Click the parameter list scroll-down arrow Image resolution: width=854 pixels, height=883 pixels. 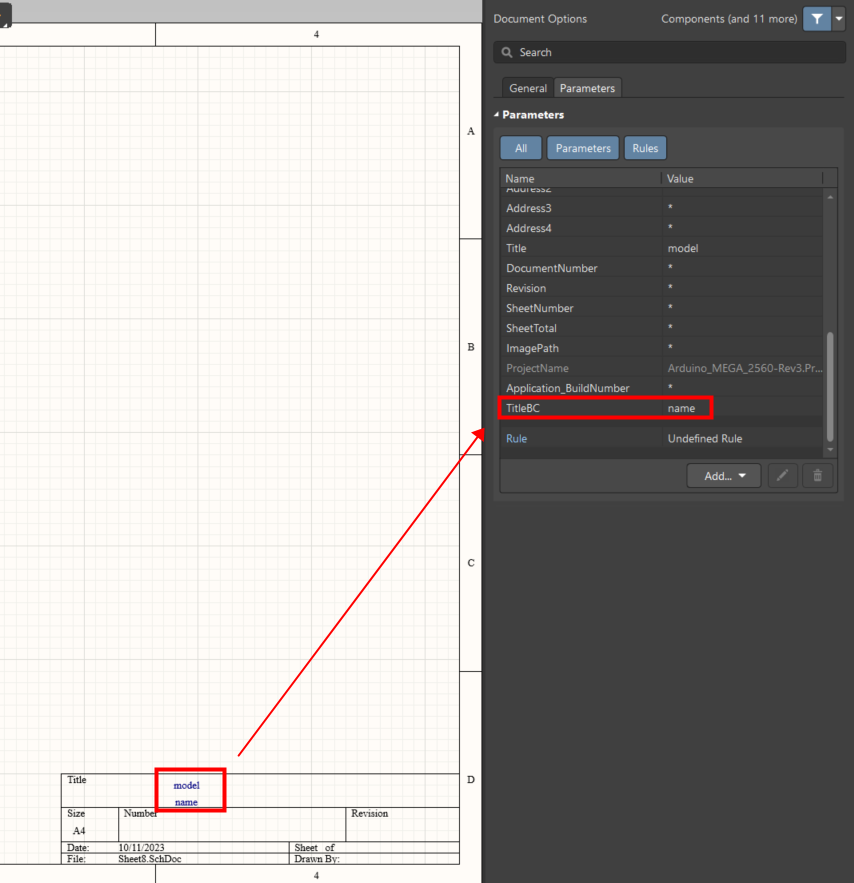coord(829,450)
